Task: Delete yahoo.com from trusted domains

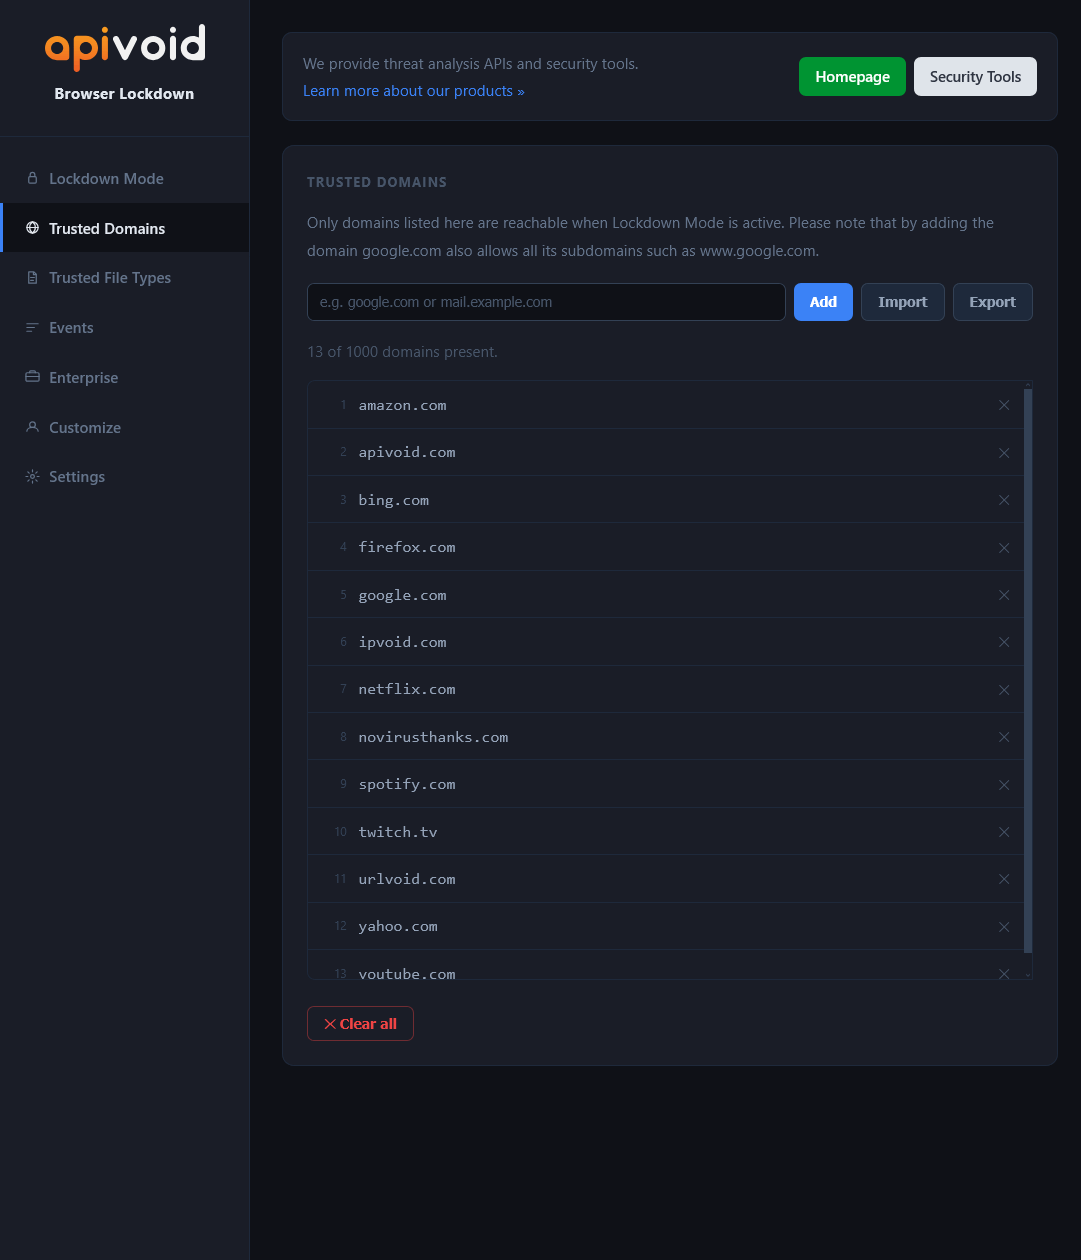Action: (x=1004, y=926)
